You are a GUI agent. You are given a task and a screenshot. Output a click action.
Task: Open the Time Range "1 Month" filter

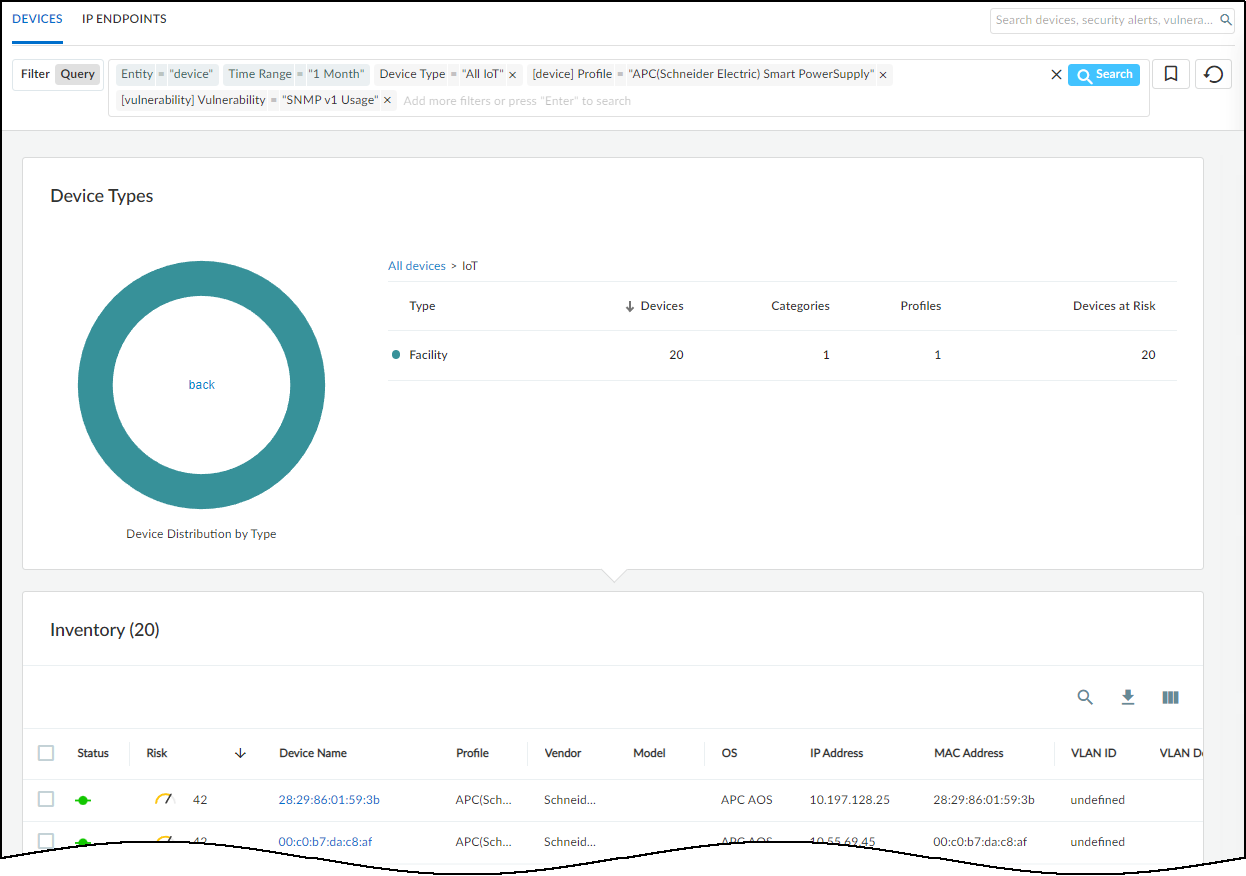click(x=296, y=74)
